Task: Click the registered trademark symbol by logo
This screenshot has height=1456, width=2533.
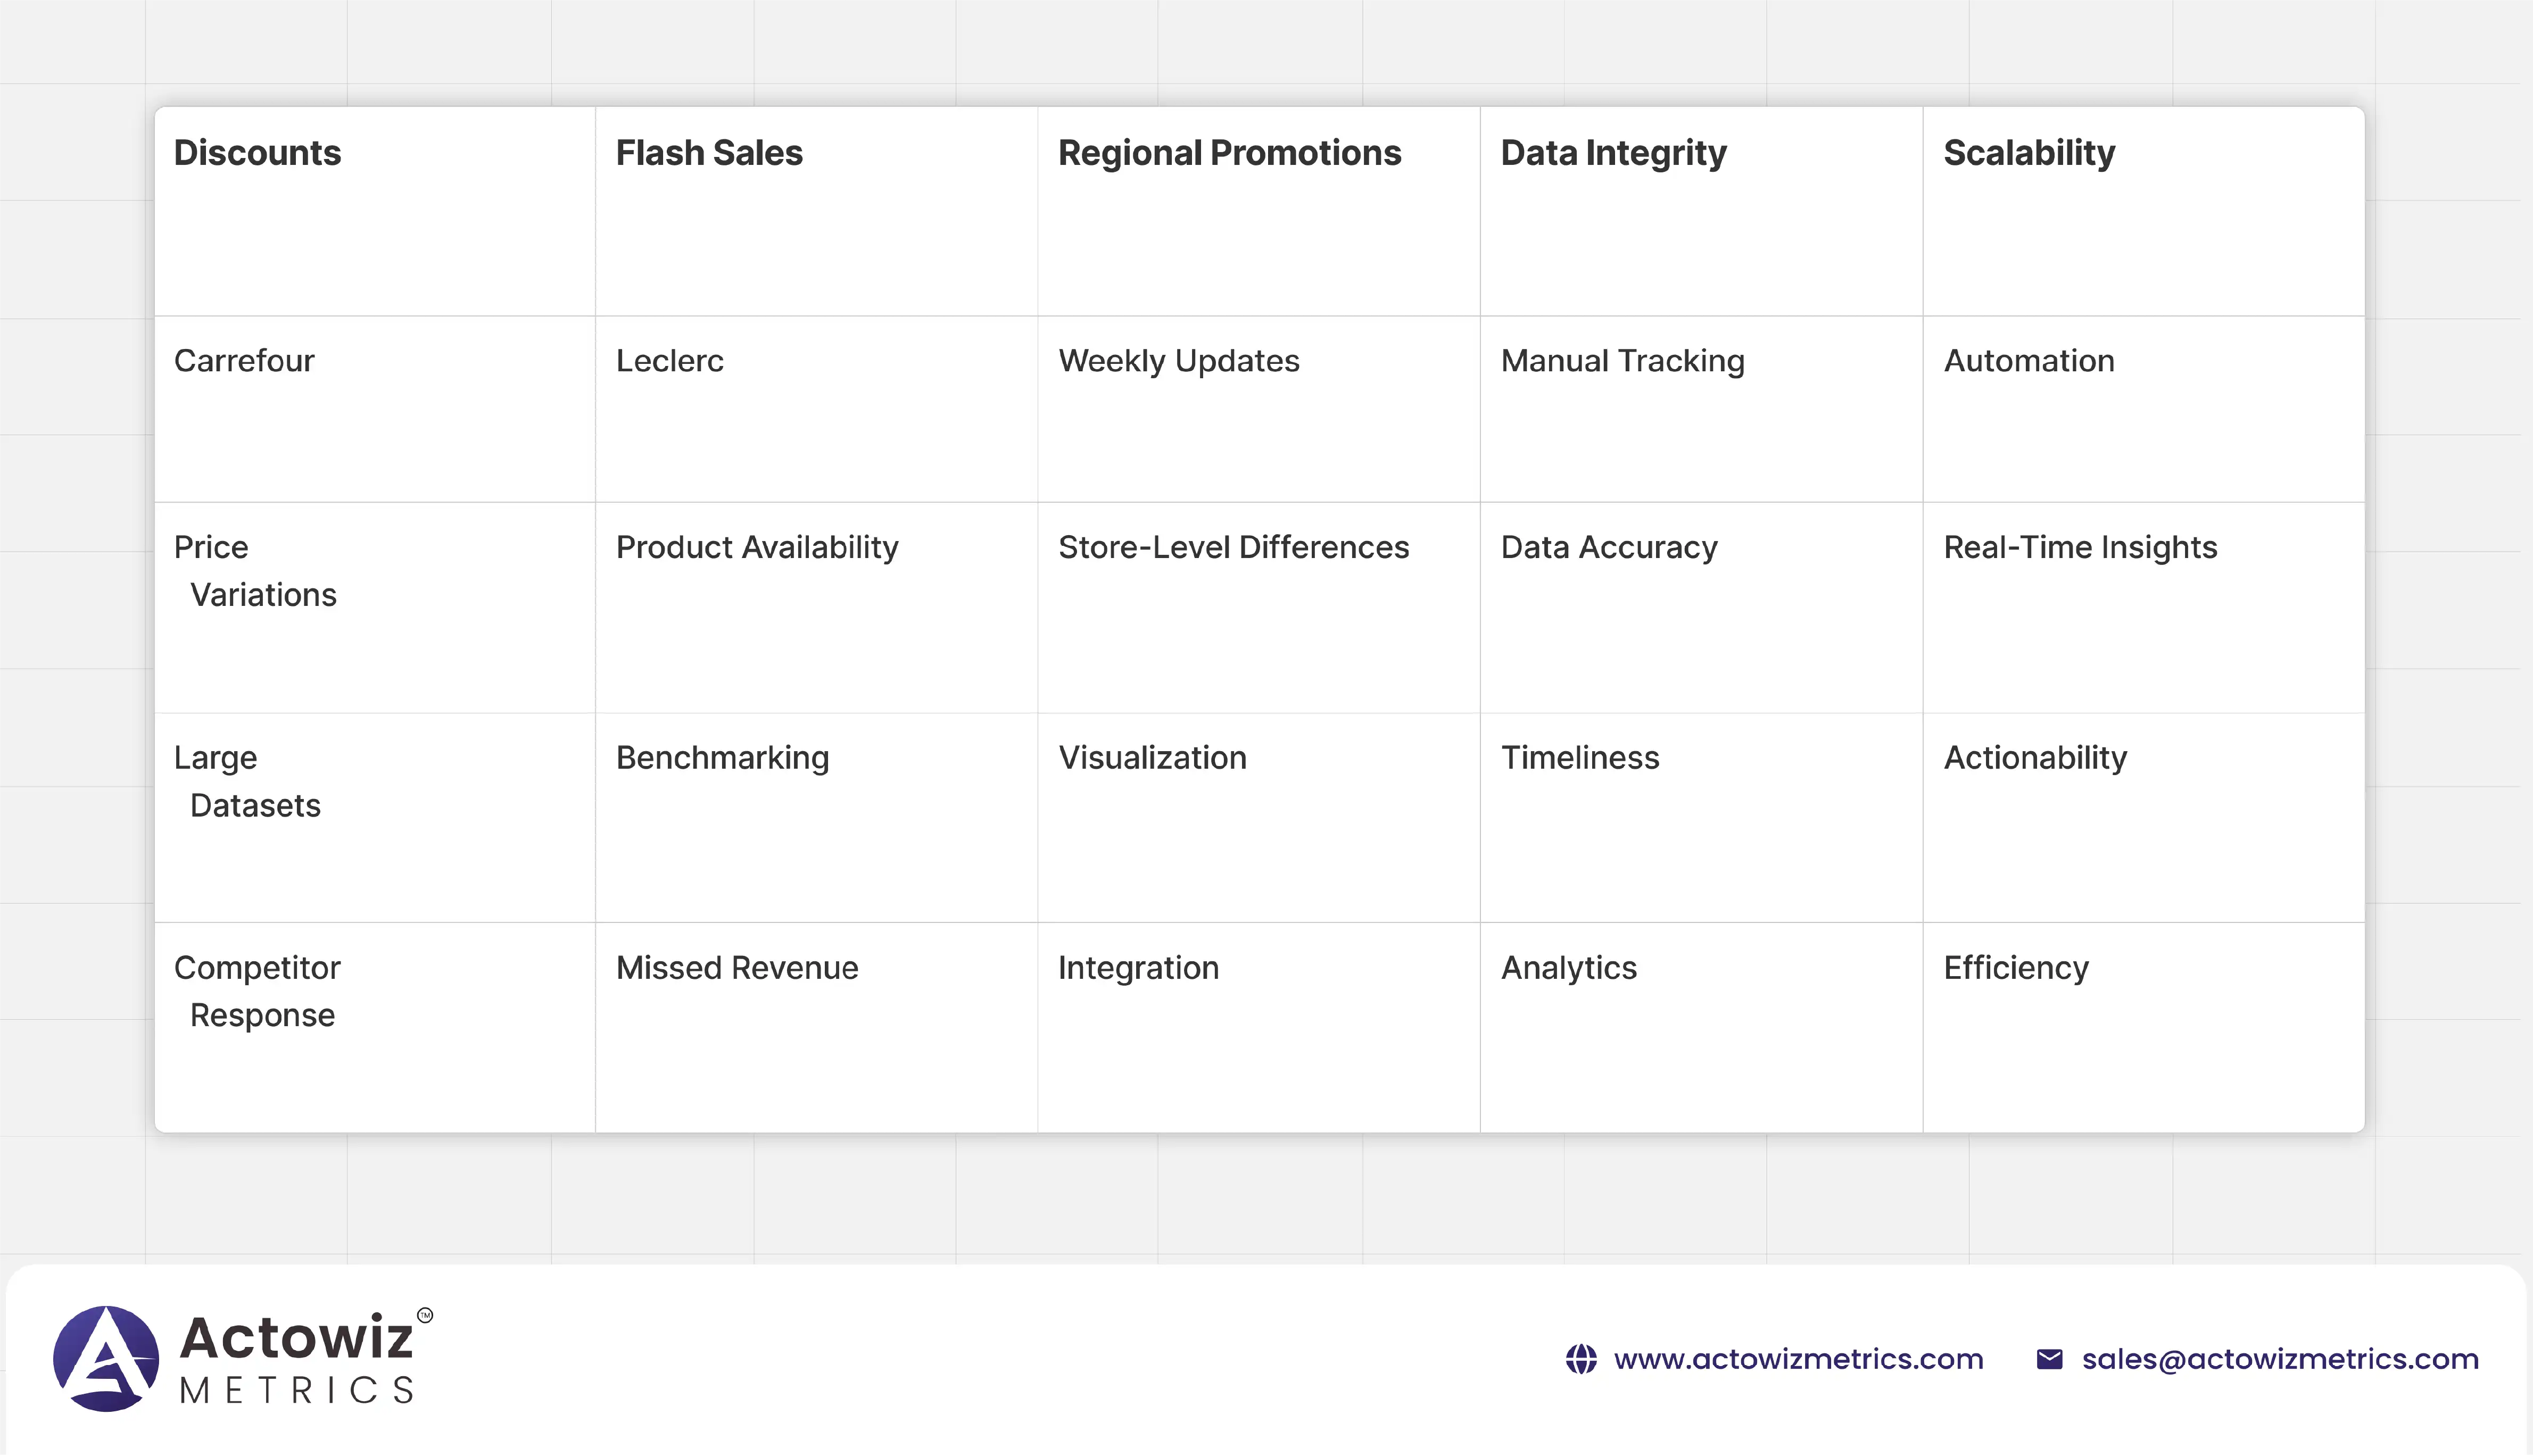Action: (425, 1315)
